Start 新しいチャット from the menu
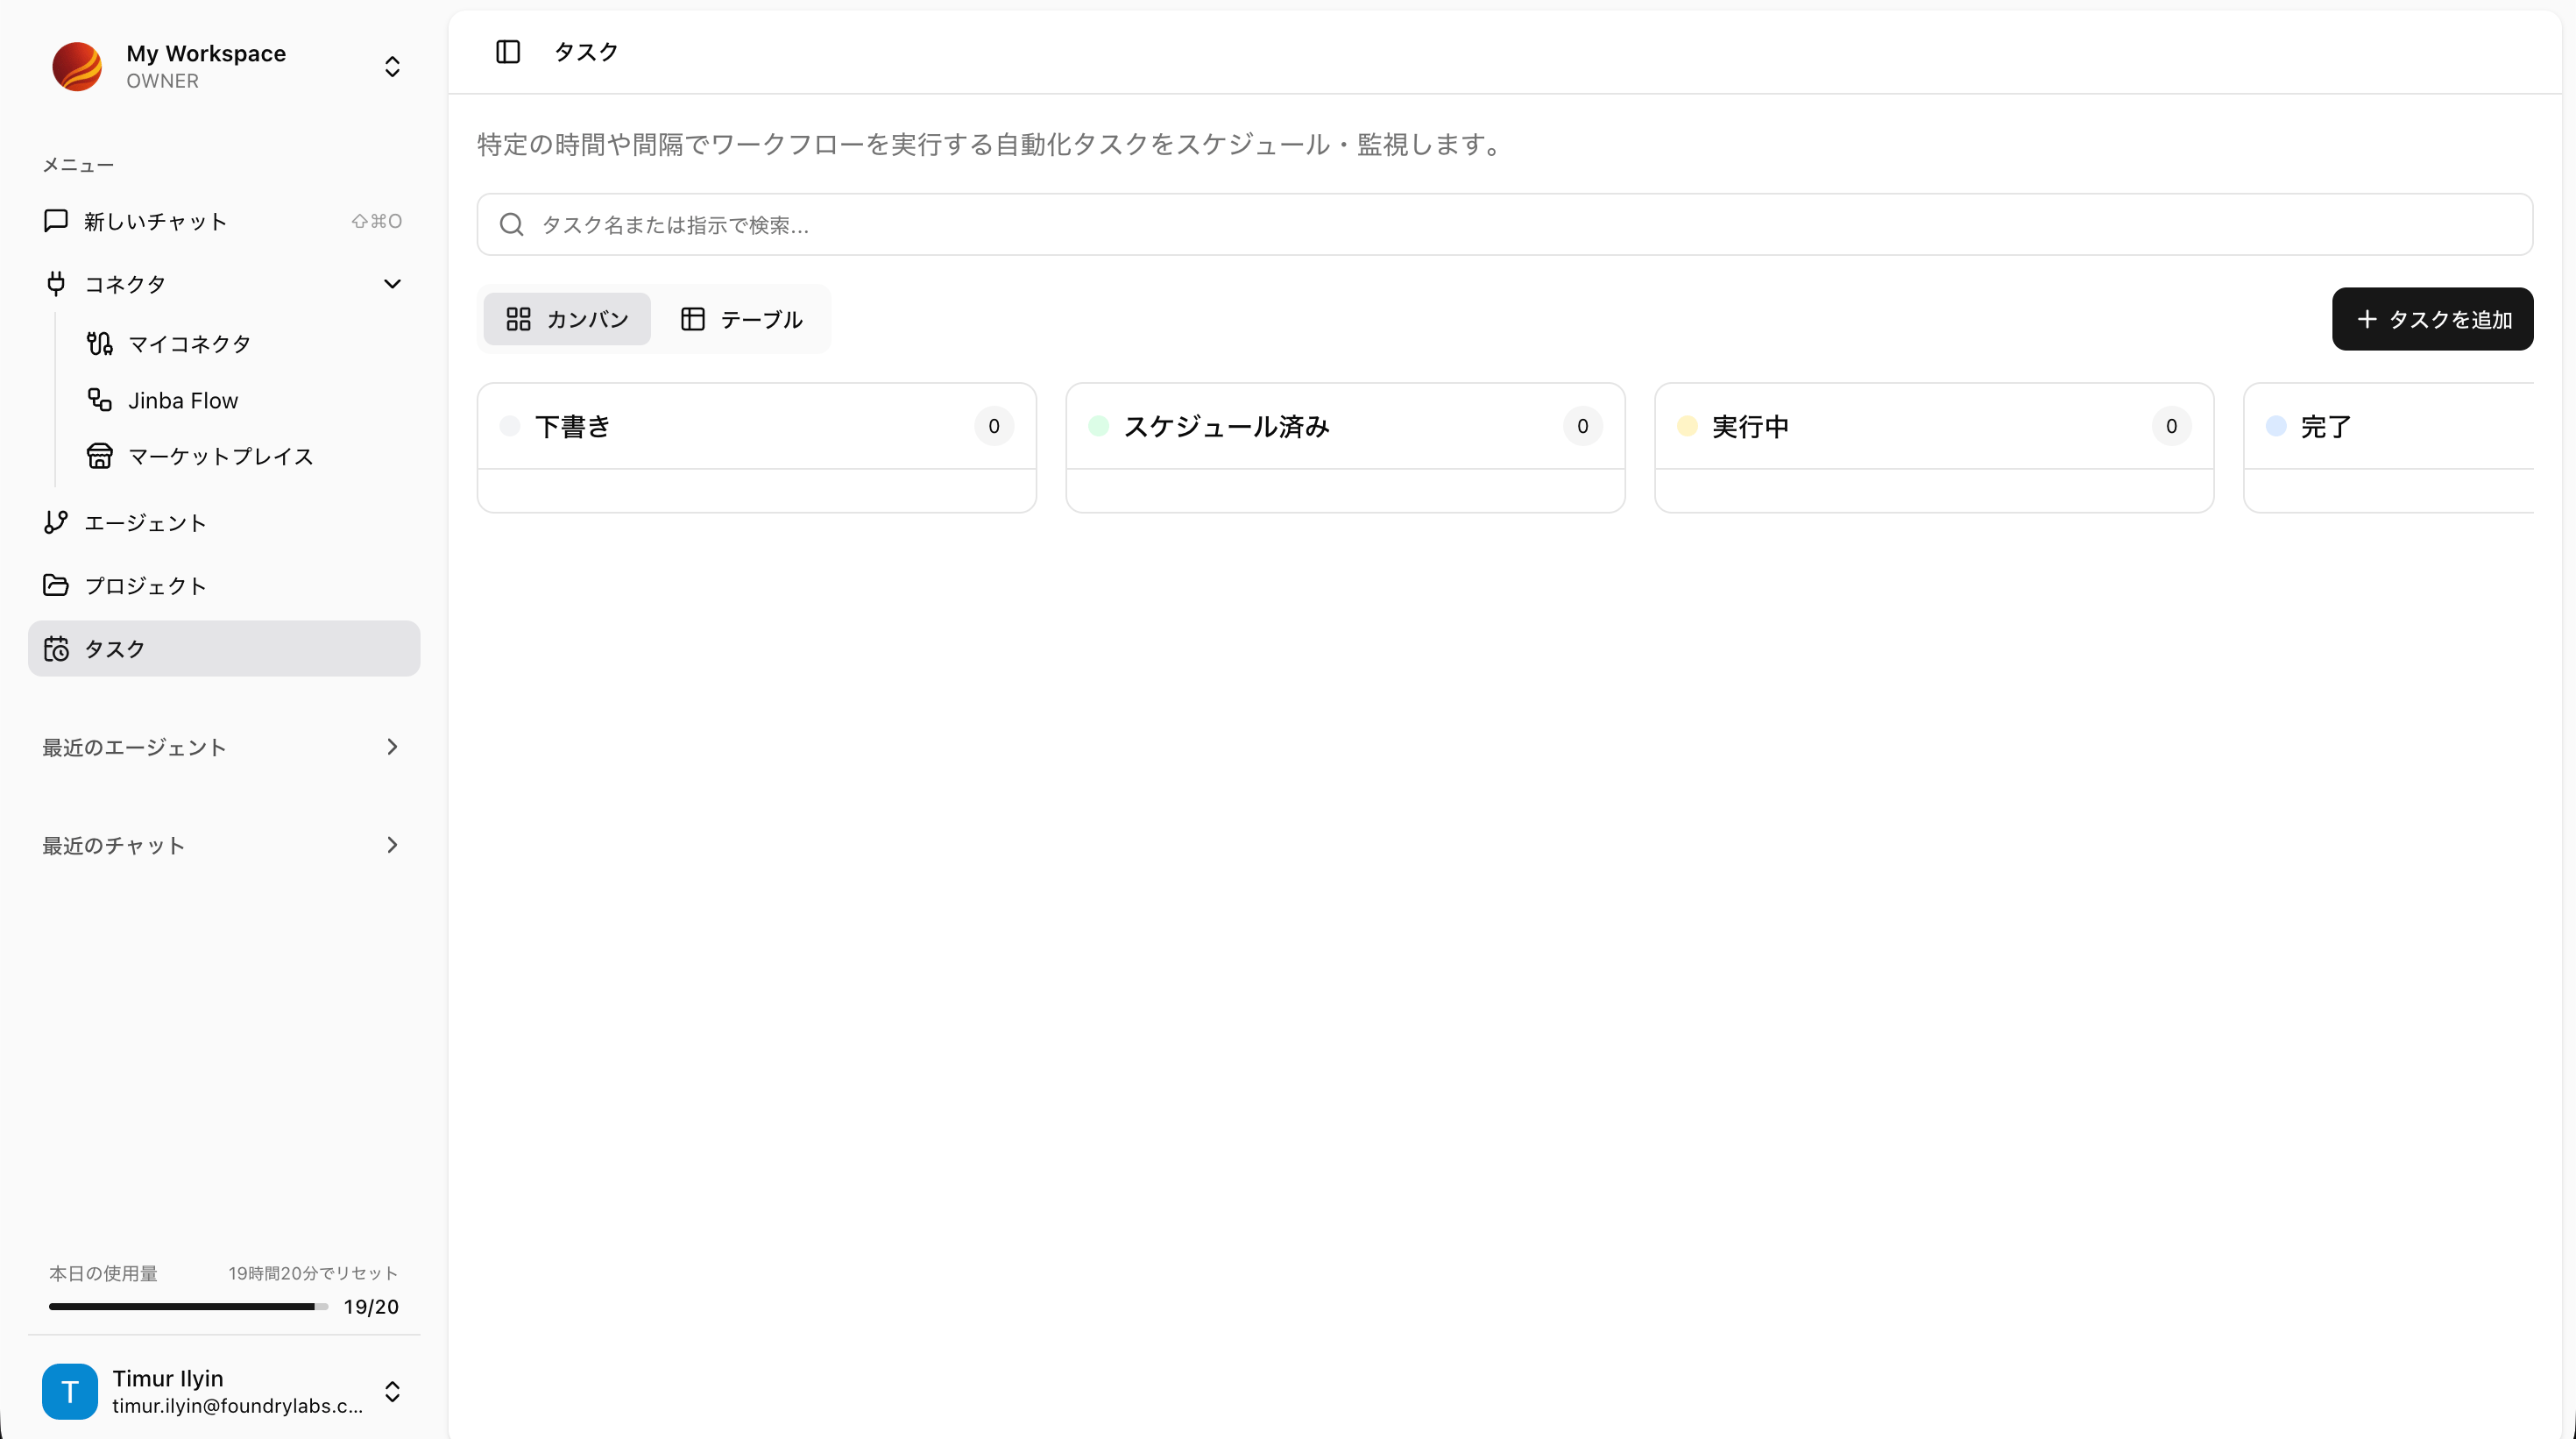This screenshot has width=2576, height=1439. [x=224, y=221]
